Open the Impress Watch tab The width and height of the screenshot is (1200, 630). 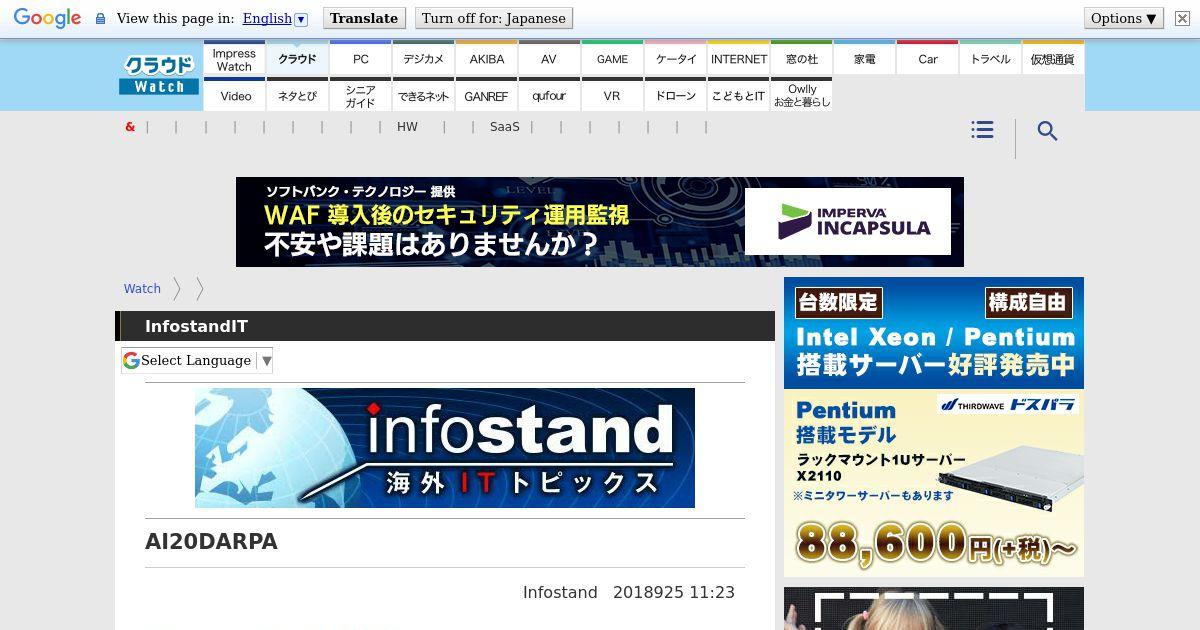tap(234, 59)
